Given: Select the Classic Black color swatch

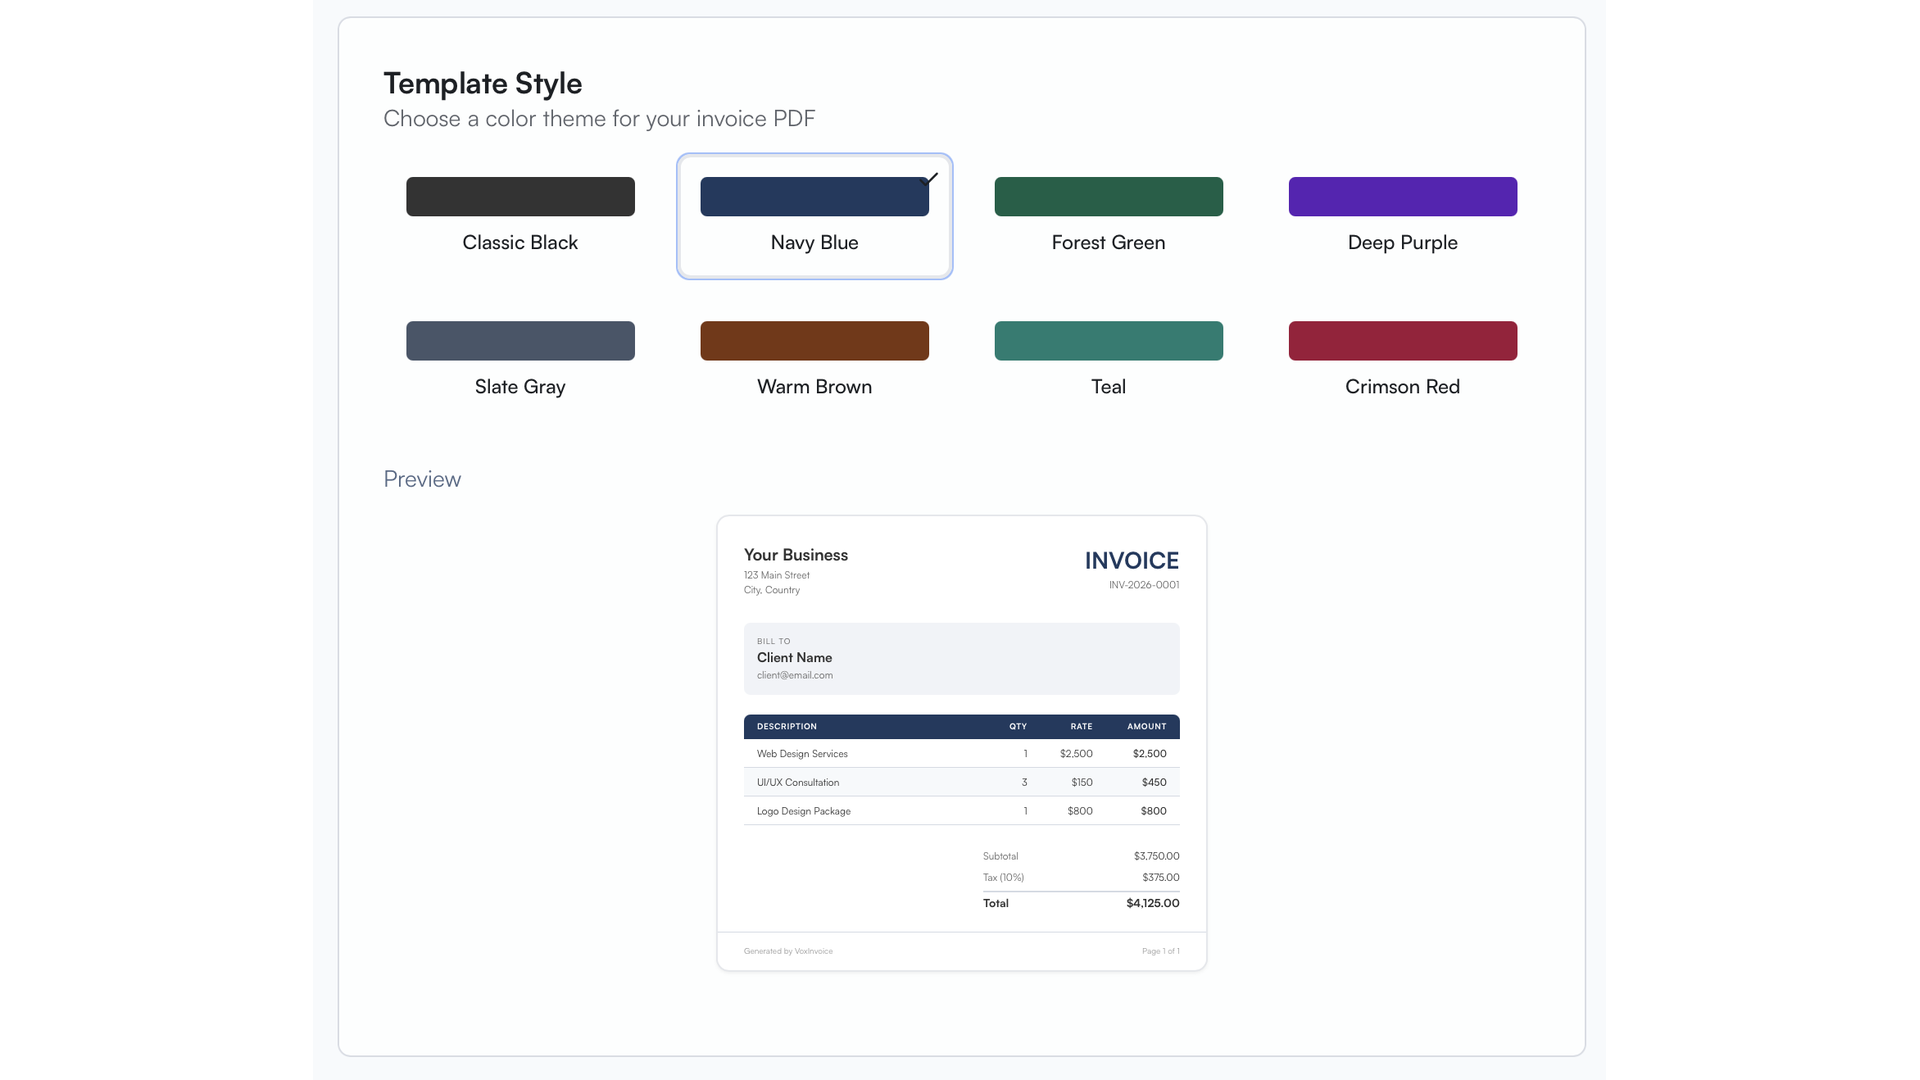Looking at the screenshot, I should point(520,196).
